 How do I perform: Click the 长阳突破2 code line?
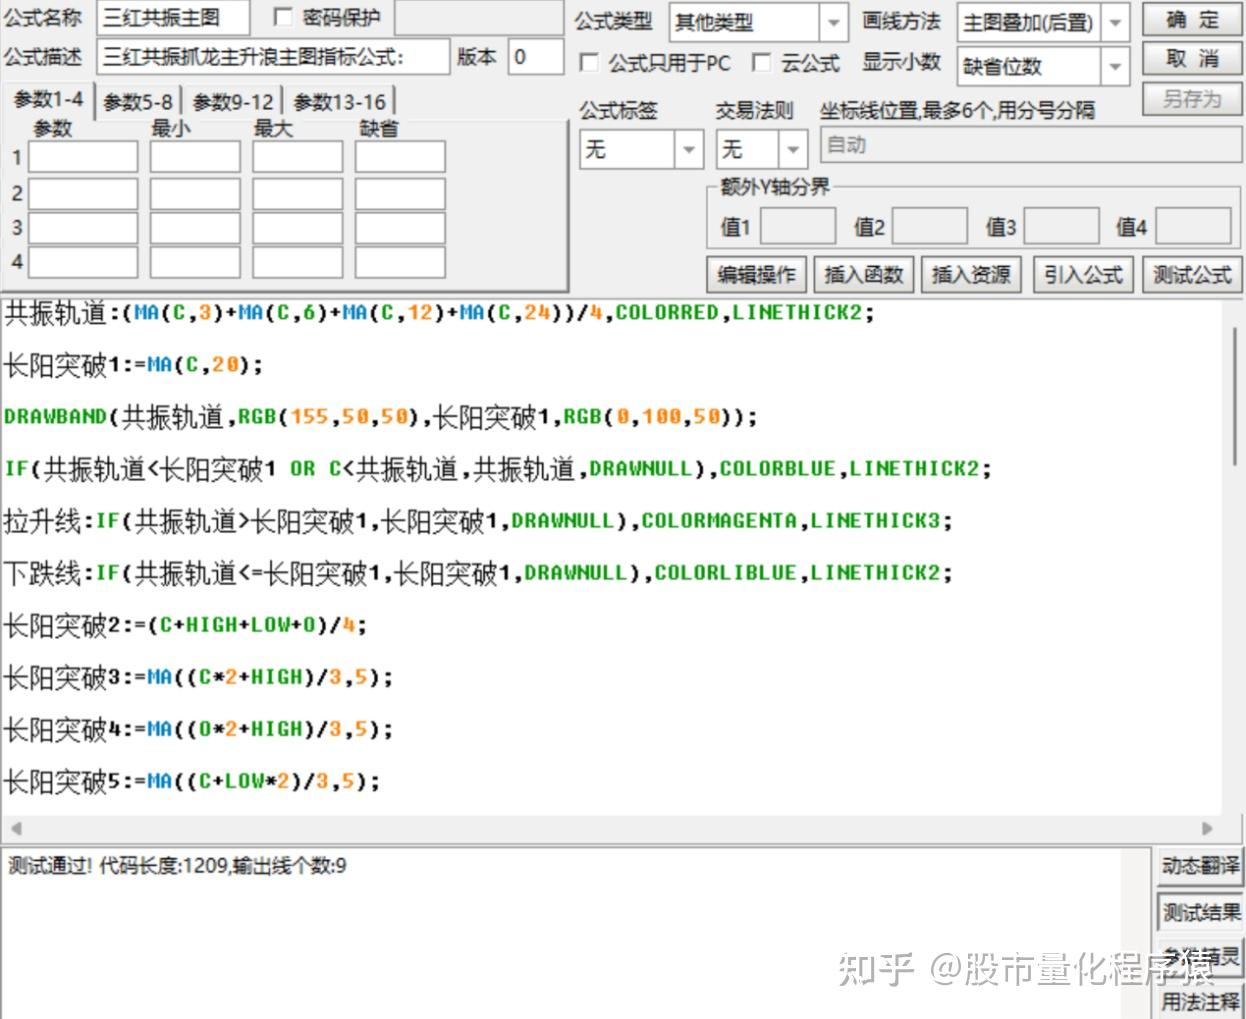point(186,625)
